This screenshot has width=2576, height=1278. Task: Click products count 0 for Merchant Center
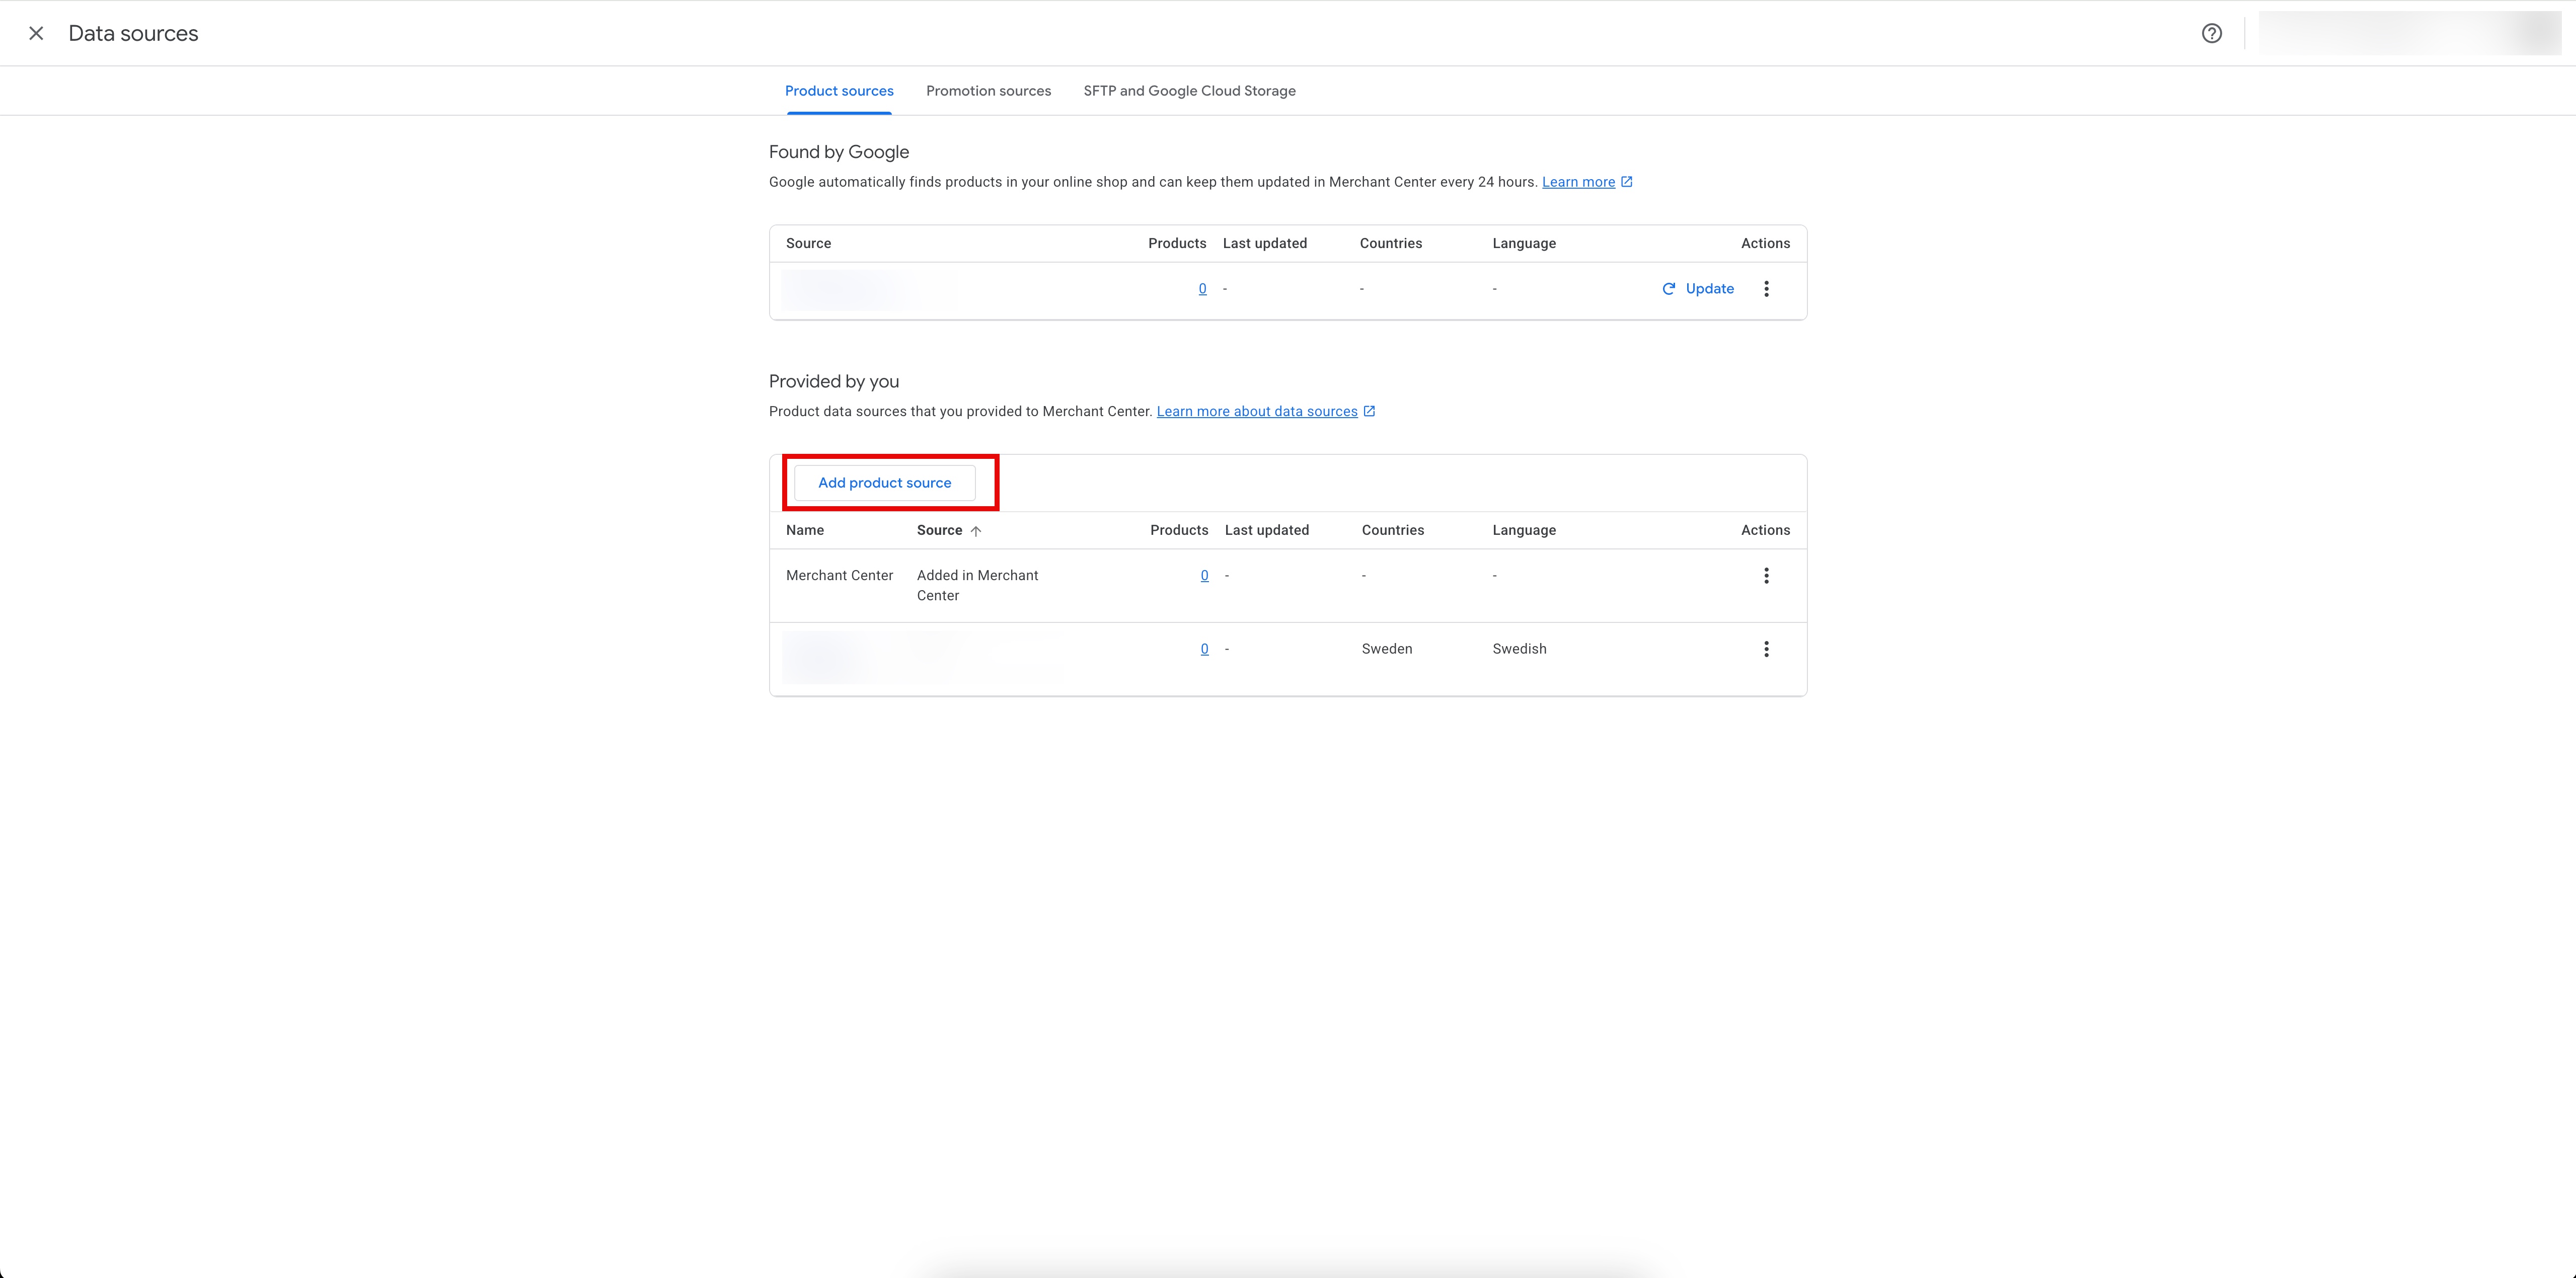1204,576
